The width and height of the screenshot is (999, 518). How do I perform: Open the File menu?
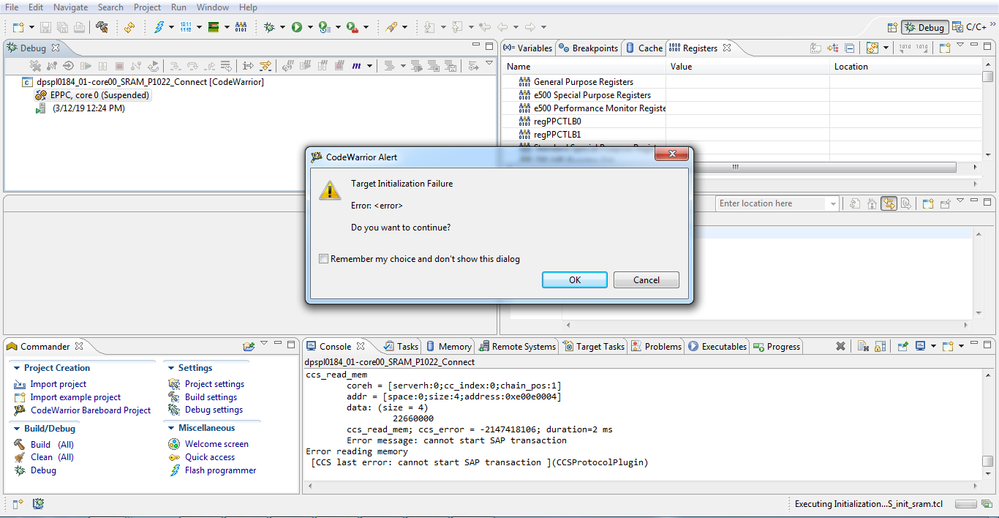tap(11, 7)
